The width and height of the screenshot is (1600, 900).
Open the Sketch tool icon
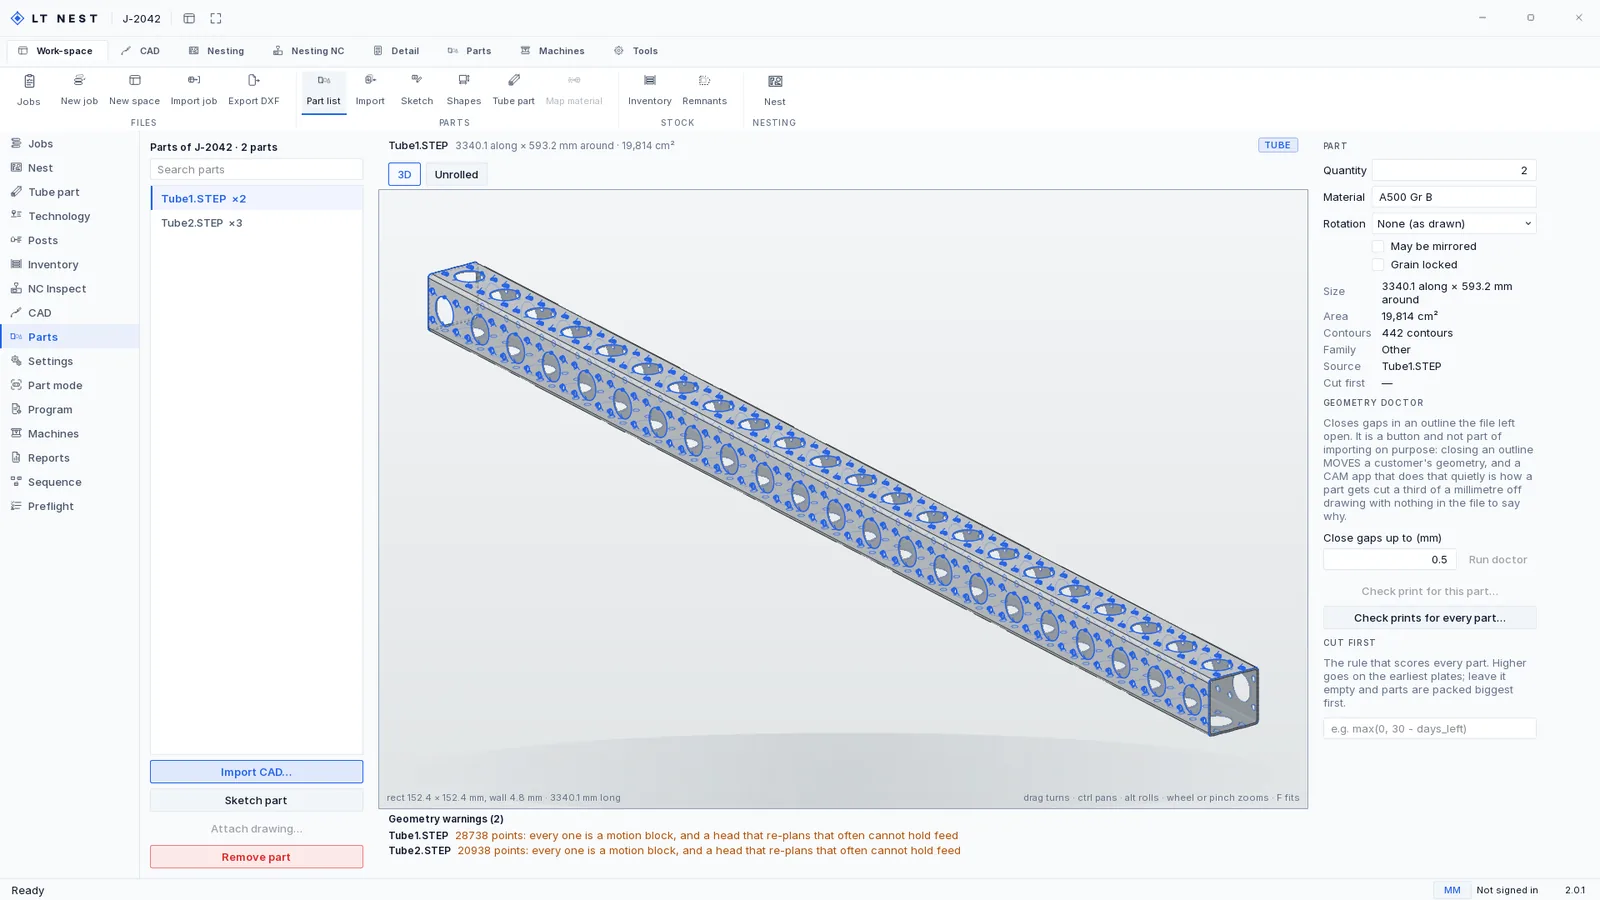(417, 90)
